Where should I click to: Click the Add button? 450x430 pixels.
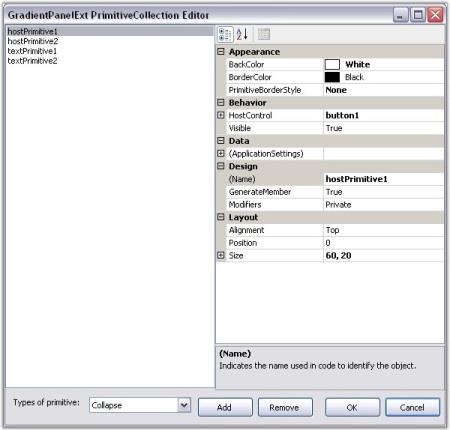pos(225,407)
